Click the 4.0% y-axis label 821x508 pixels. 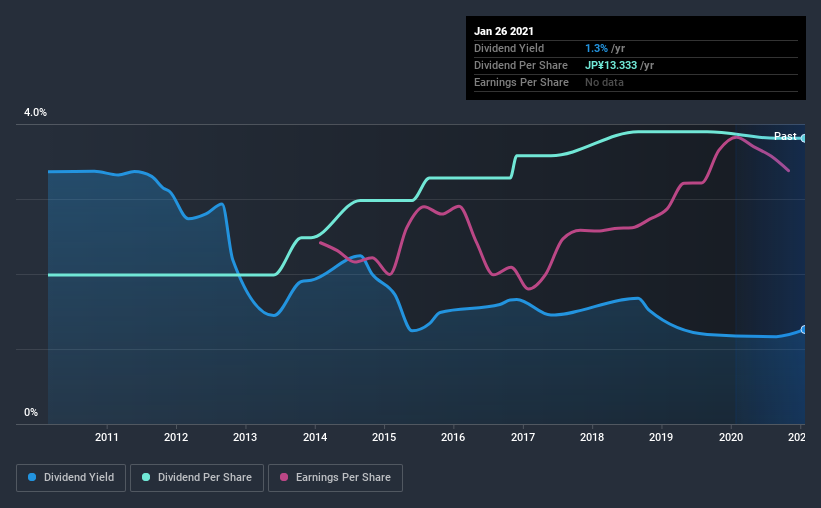coord(35,113)
